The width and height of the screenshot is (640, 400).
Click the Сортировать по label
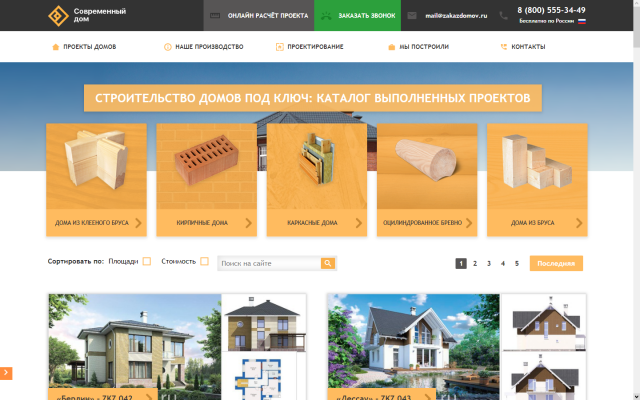point(76,261)
